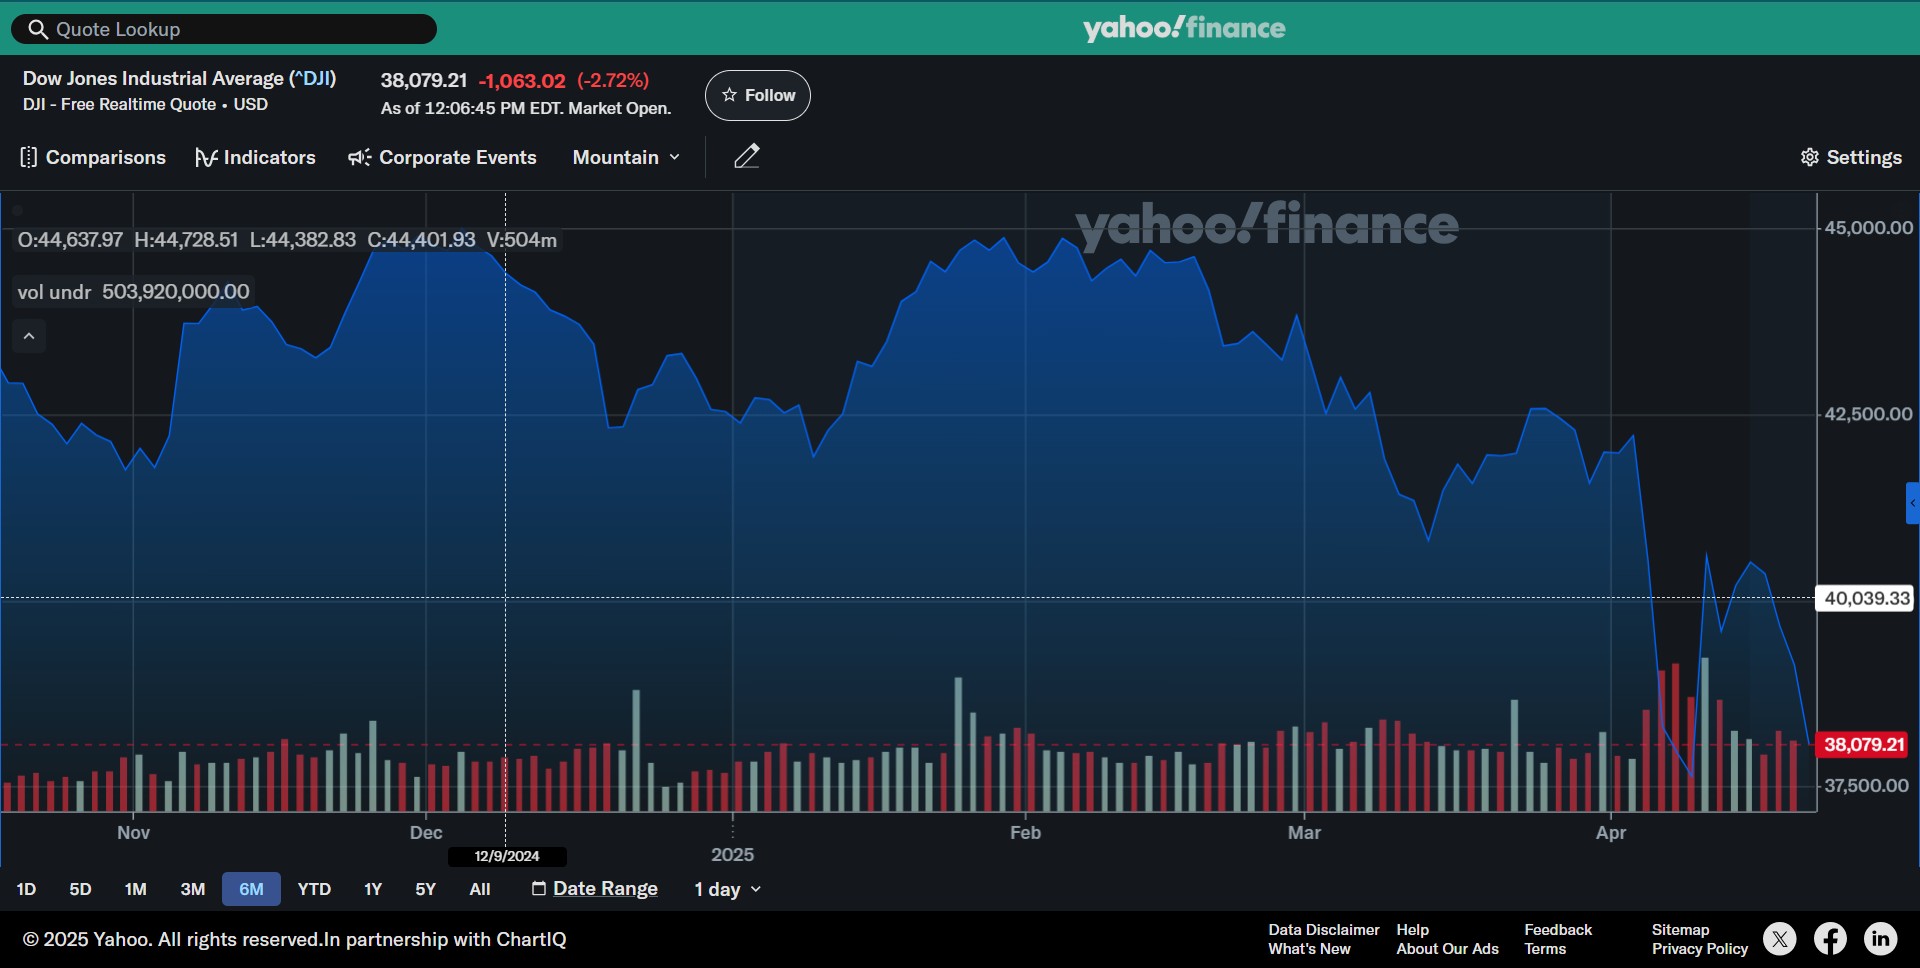Show Corporate Events options
The width and height of the screenshot is (1920, 968).
click(x=442, y=157)
